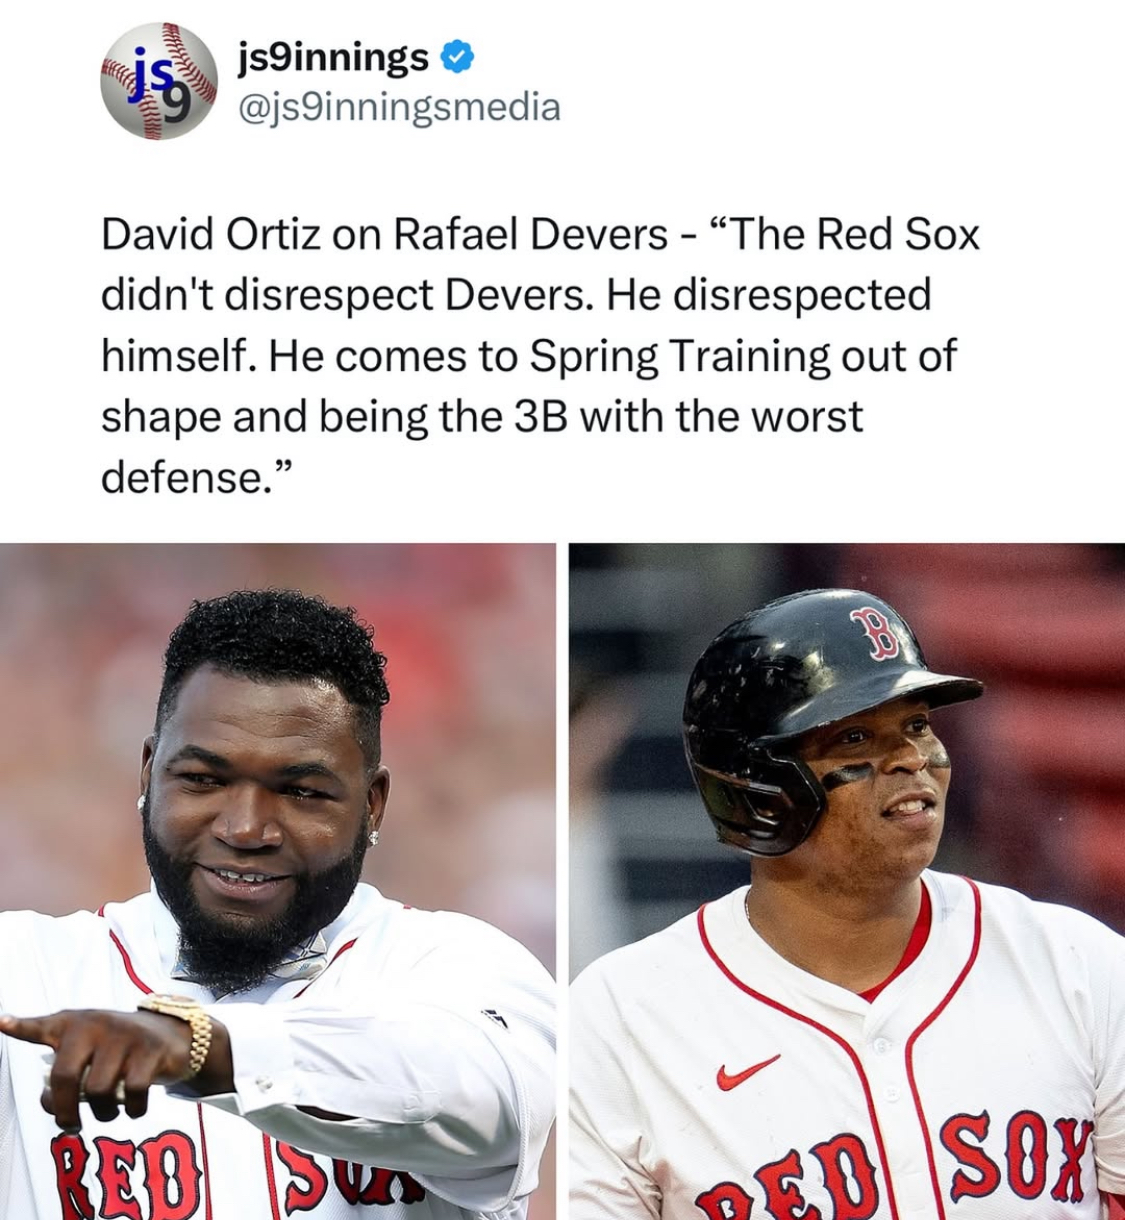Click the red B logo on the helmet
This screenshot has width=1125, height=1220.
pos(876,632)
